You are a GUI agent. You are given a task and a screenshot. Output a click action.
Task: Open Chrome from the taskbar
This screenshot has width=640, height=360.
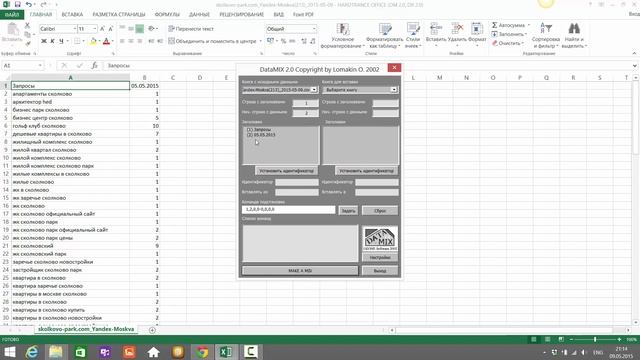coord(202,352)
